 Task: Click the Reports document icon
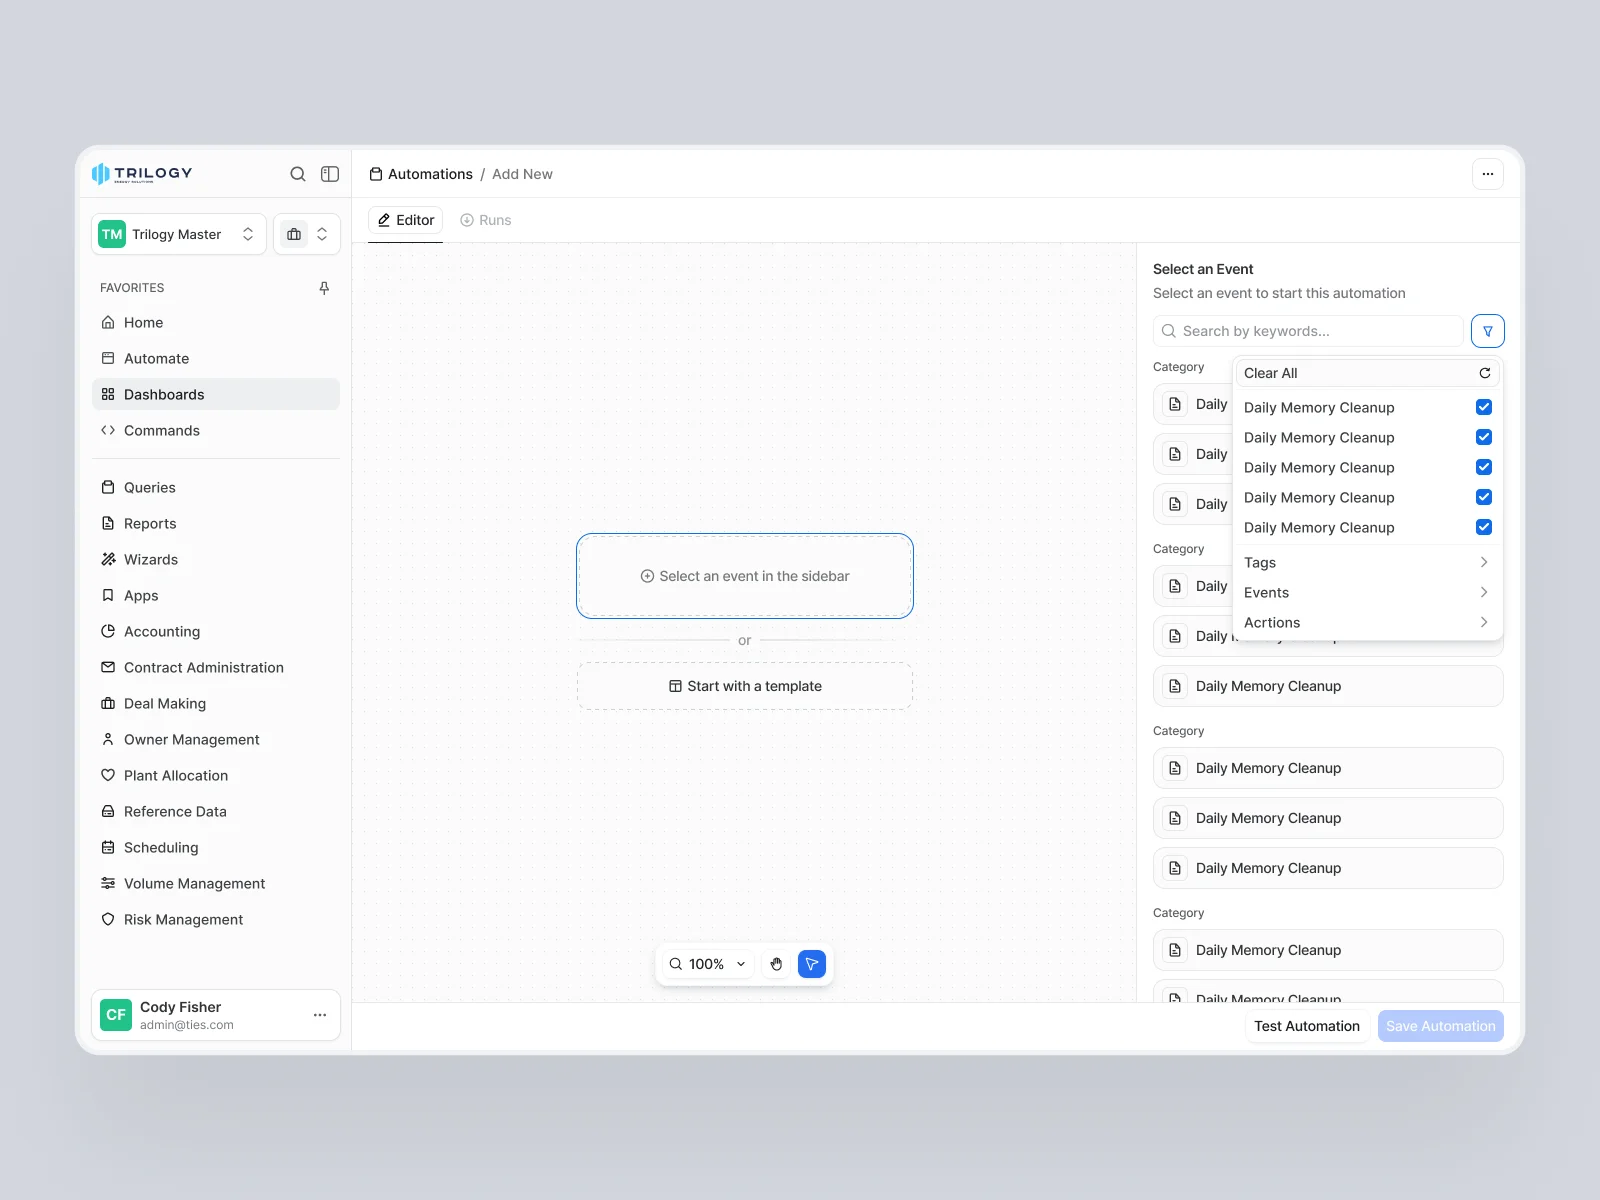[x=108, y=523]
